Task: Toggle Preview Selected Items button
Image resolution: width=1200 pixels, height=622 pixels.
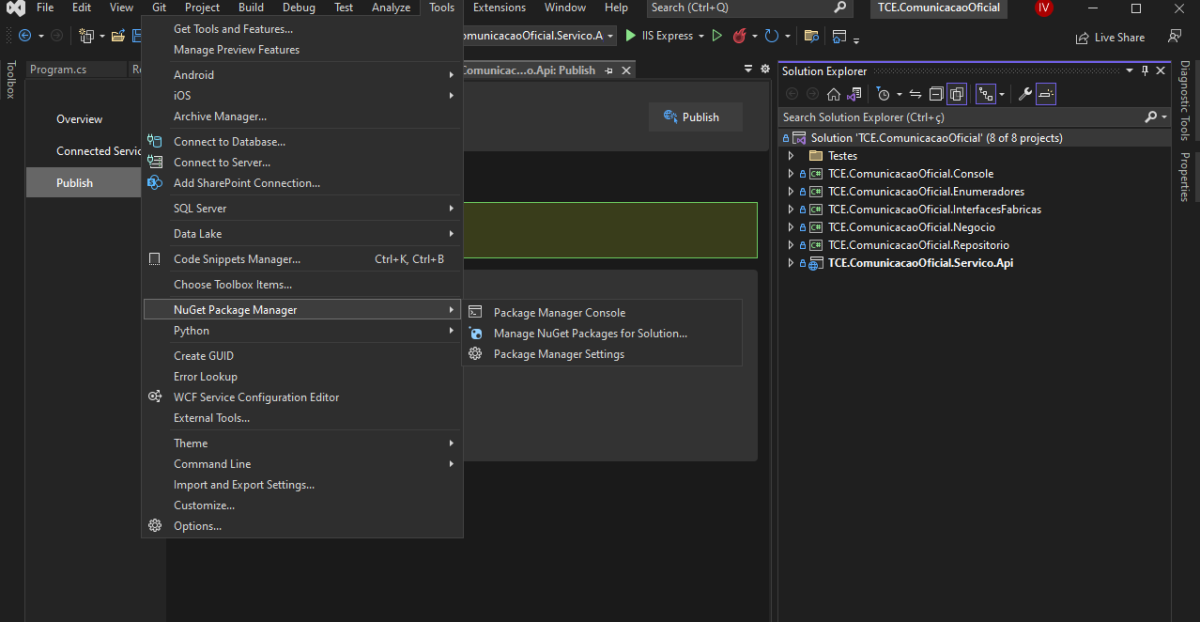Action: 1046,94
